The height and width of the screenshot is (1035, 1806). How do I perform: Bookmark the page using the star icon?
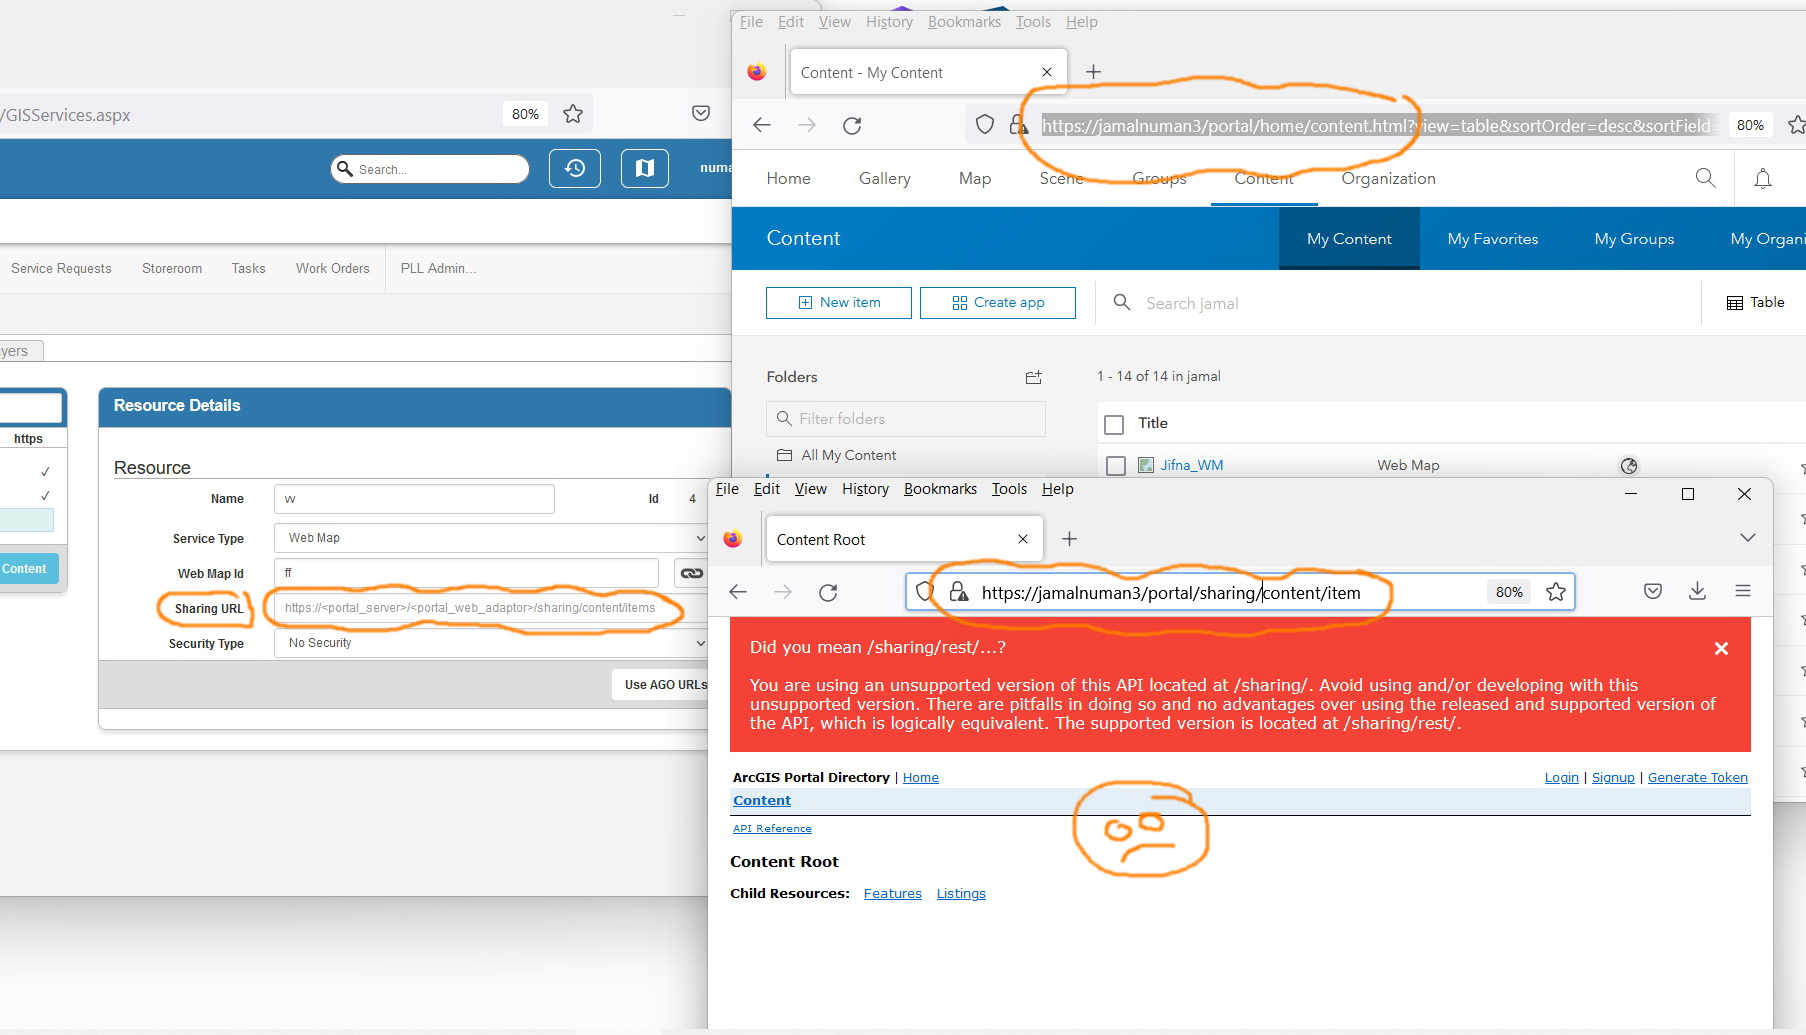pyautogui.click(x=1555, y=592)
